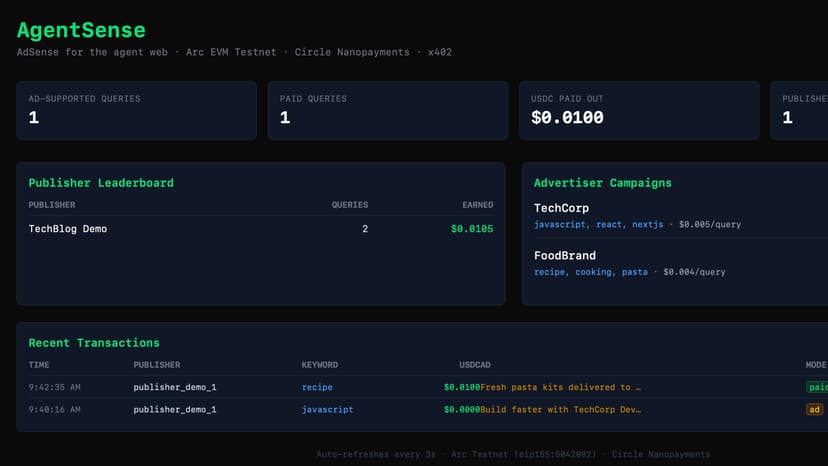The image size is (828, 466).
Task: Select the TechCorp campaign name
Action: (x=561, y=208)
